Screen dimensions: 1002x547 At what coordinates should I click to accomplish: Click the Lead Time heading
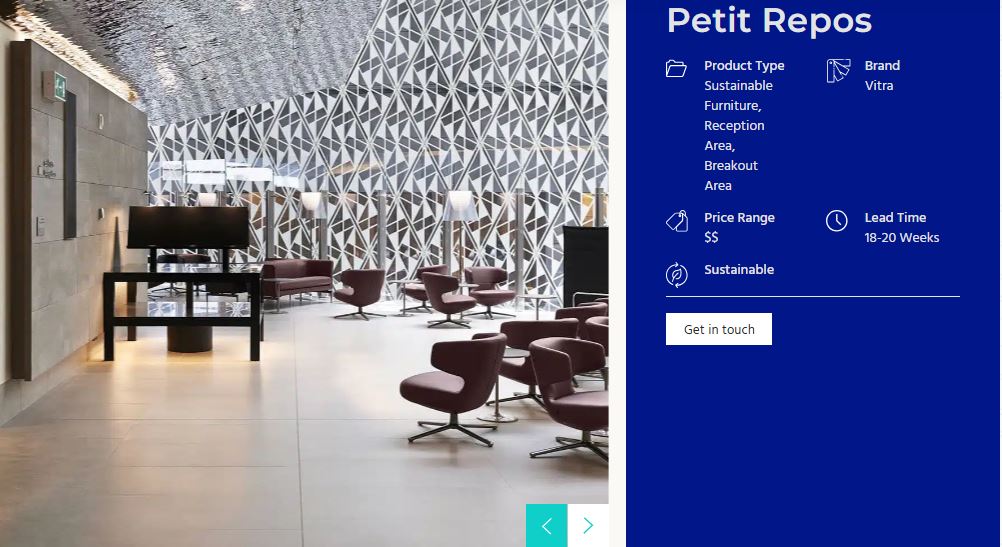[895, 218]
